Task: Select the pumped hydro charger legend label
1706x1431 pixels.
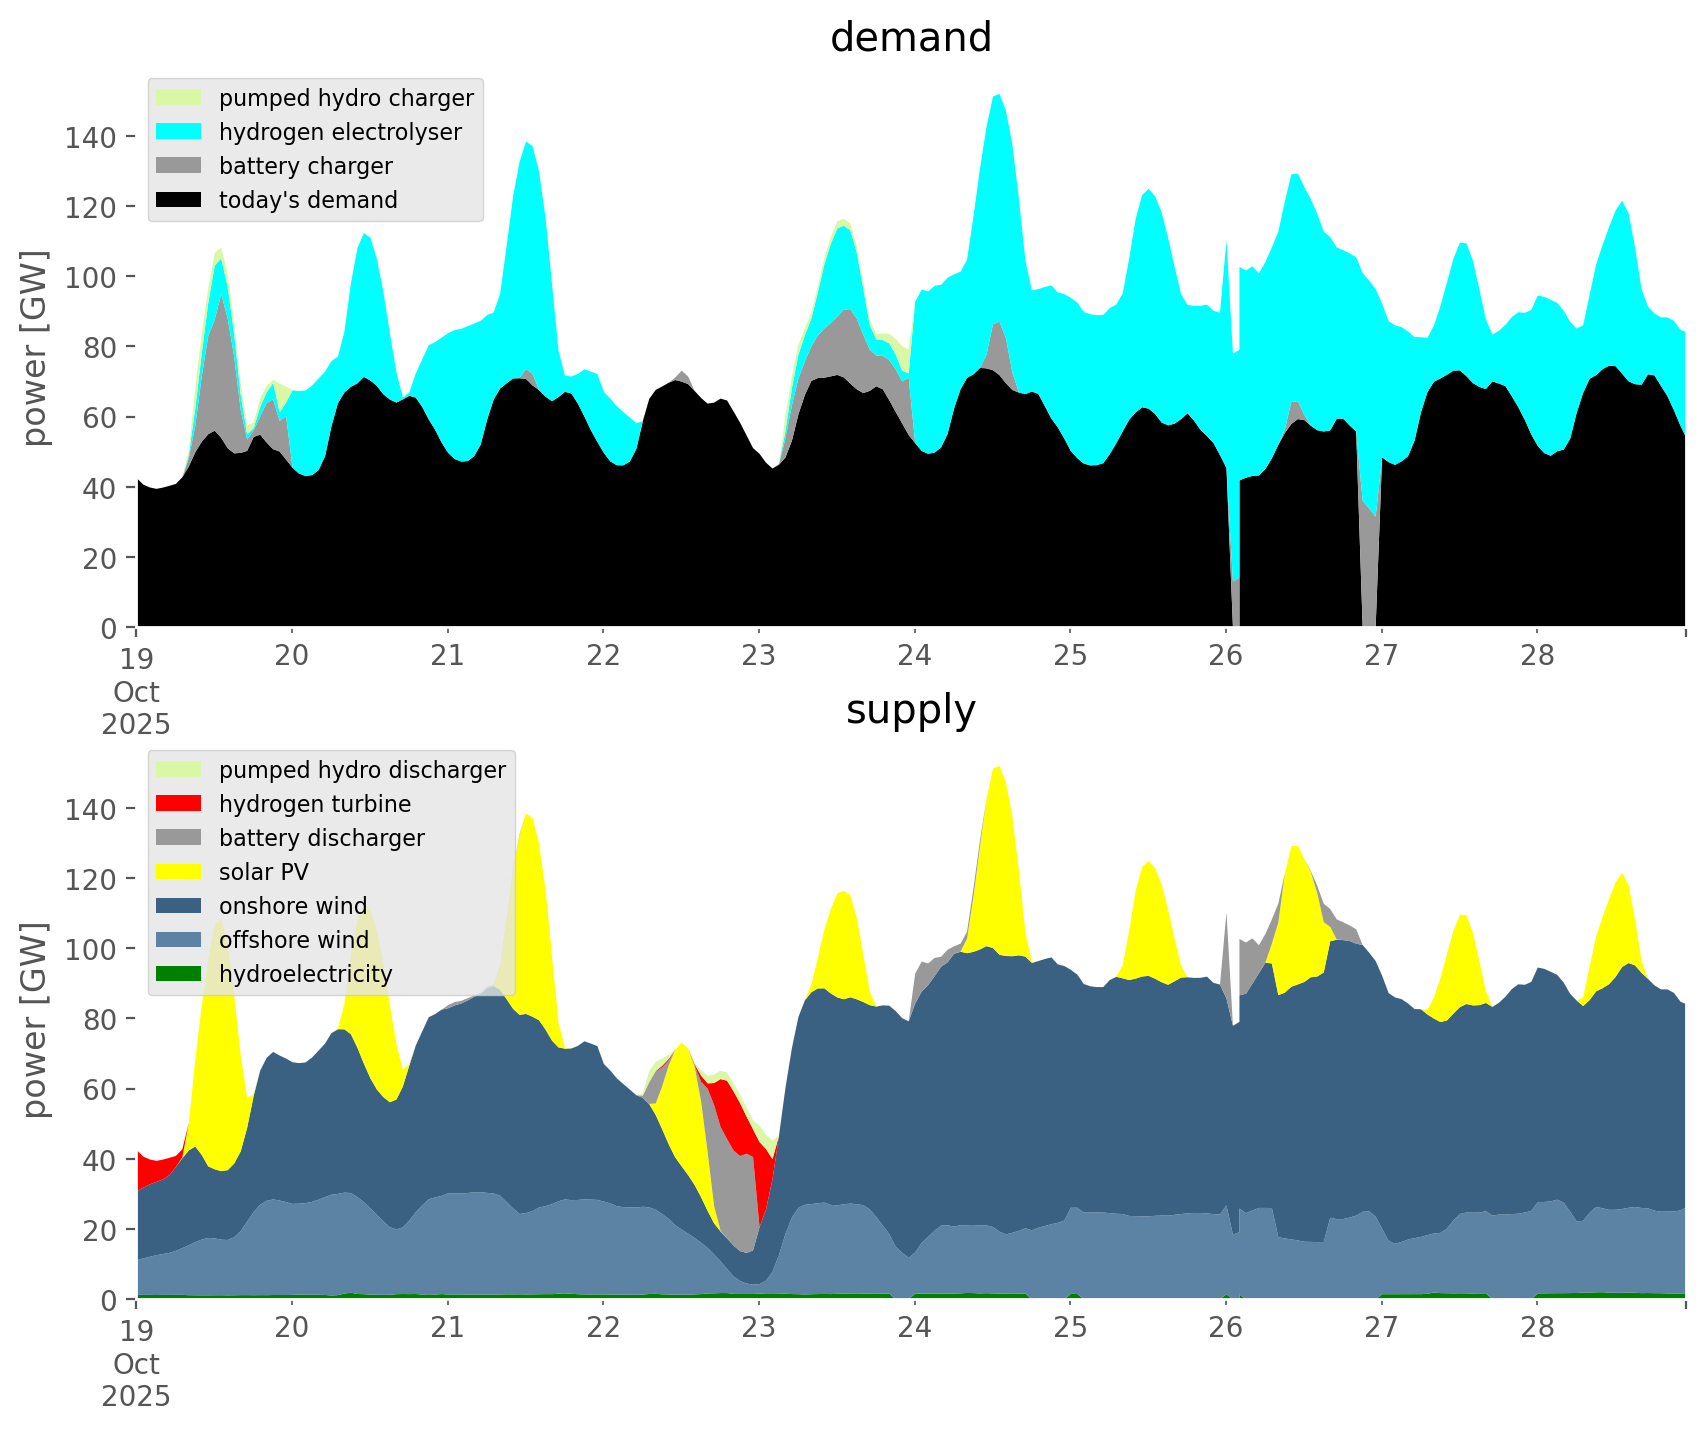Action: tap(346, 98)
